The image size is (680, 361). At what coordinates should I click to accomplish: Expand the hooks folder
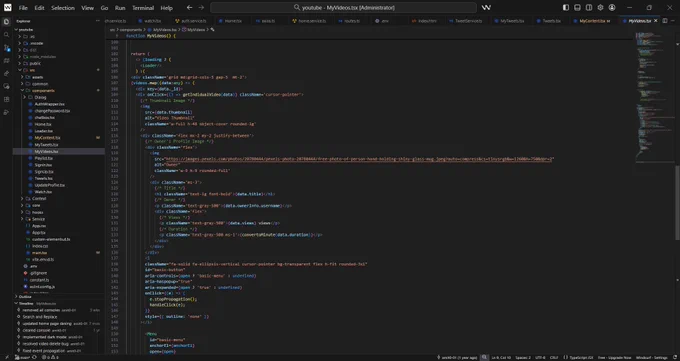pyautogui.click(x=59, y=212)
